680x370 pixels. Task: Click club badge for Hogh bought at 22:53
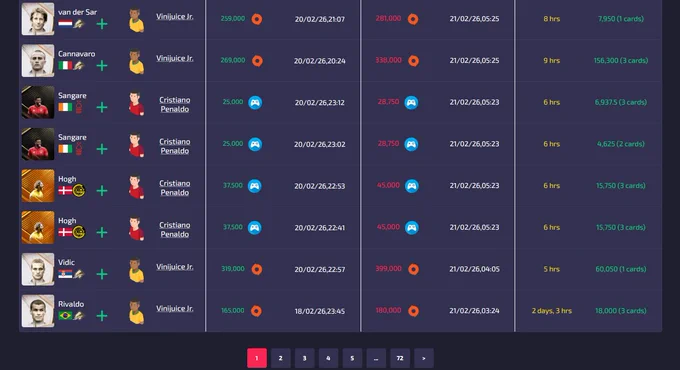coord(79,190)
